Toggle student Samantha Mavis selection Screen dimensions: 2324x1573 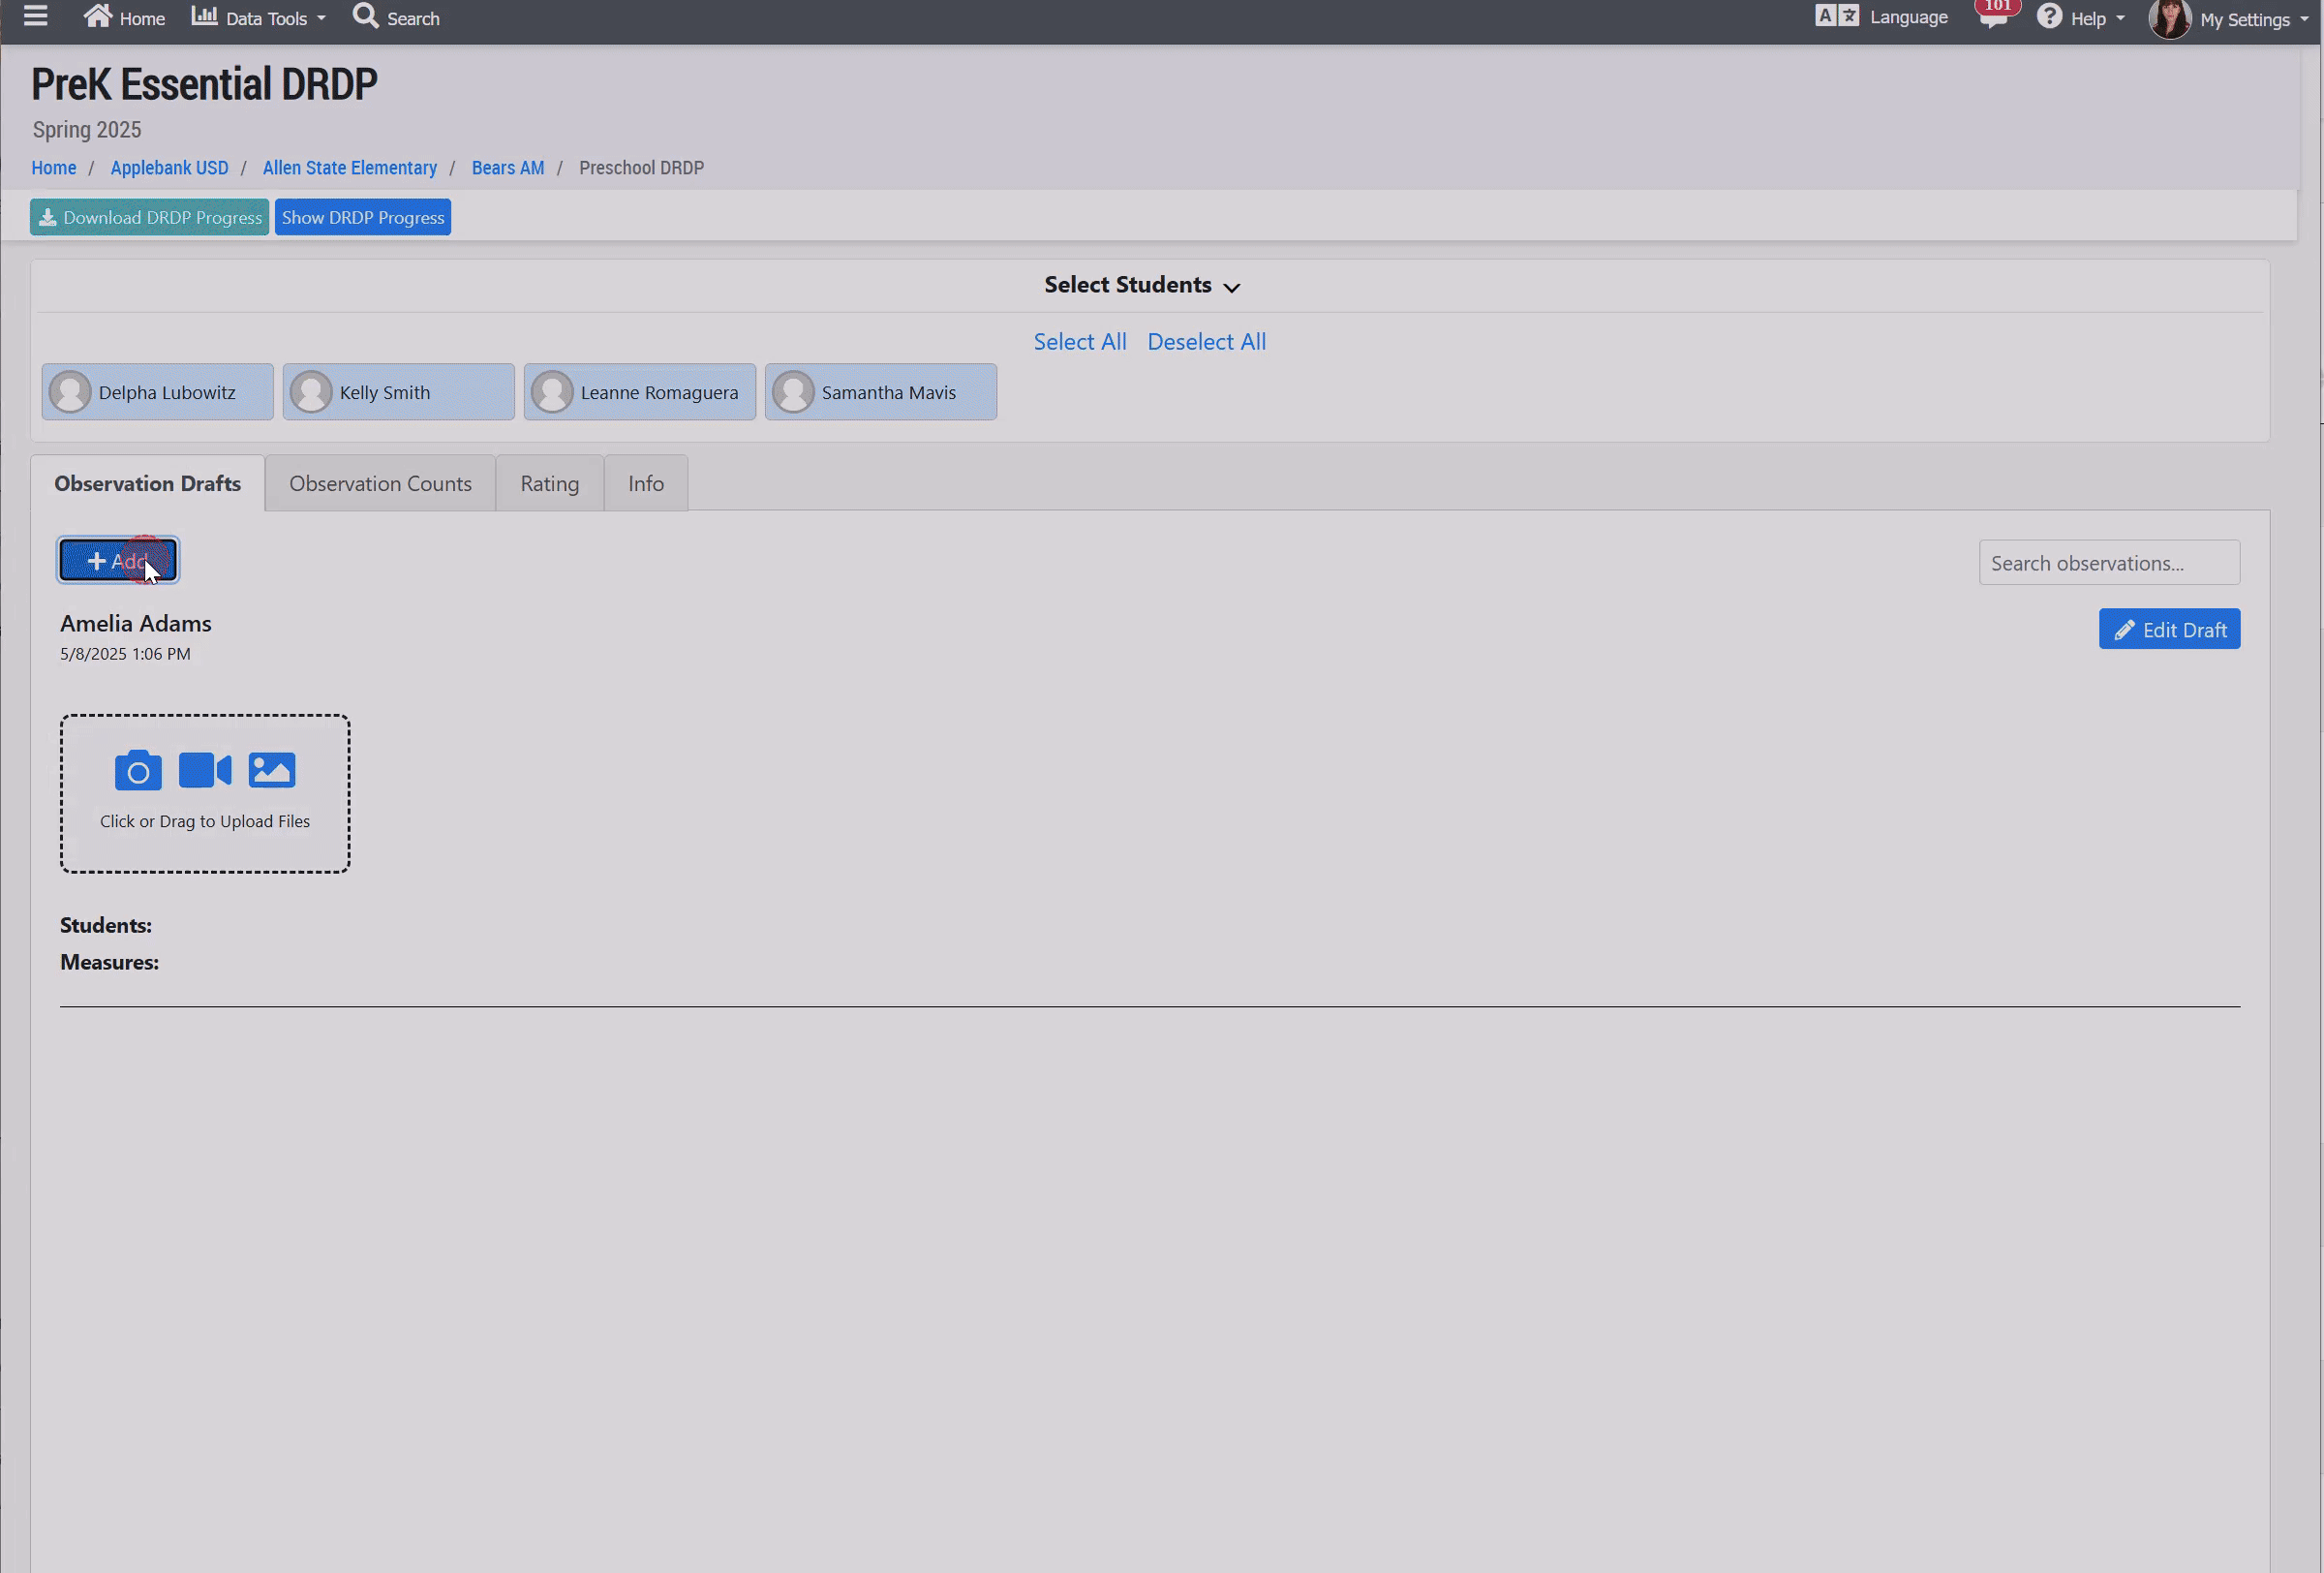coord(881,392)
